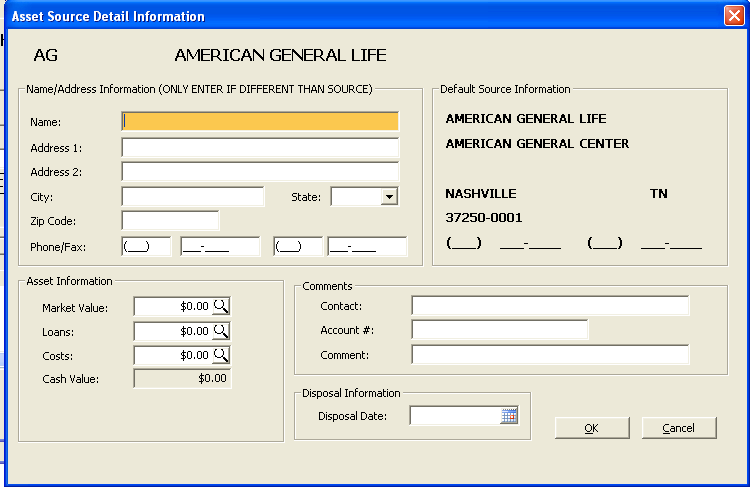The width and height of the screenshot is (750, 487).
Task: Select the Address 2 input field
Action: [x=260, y=172]
